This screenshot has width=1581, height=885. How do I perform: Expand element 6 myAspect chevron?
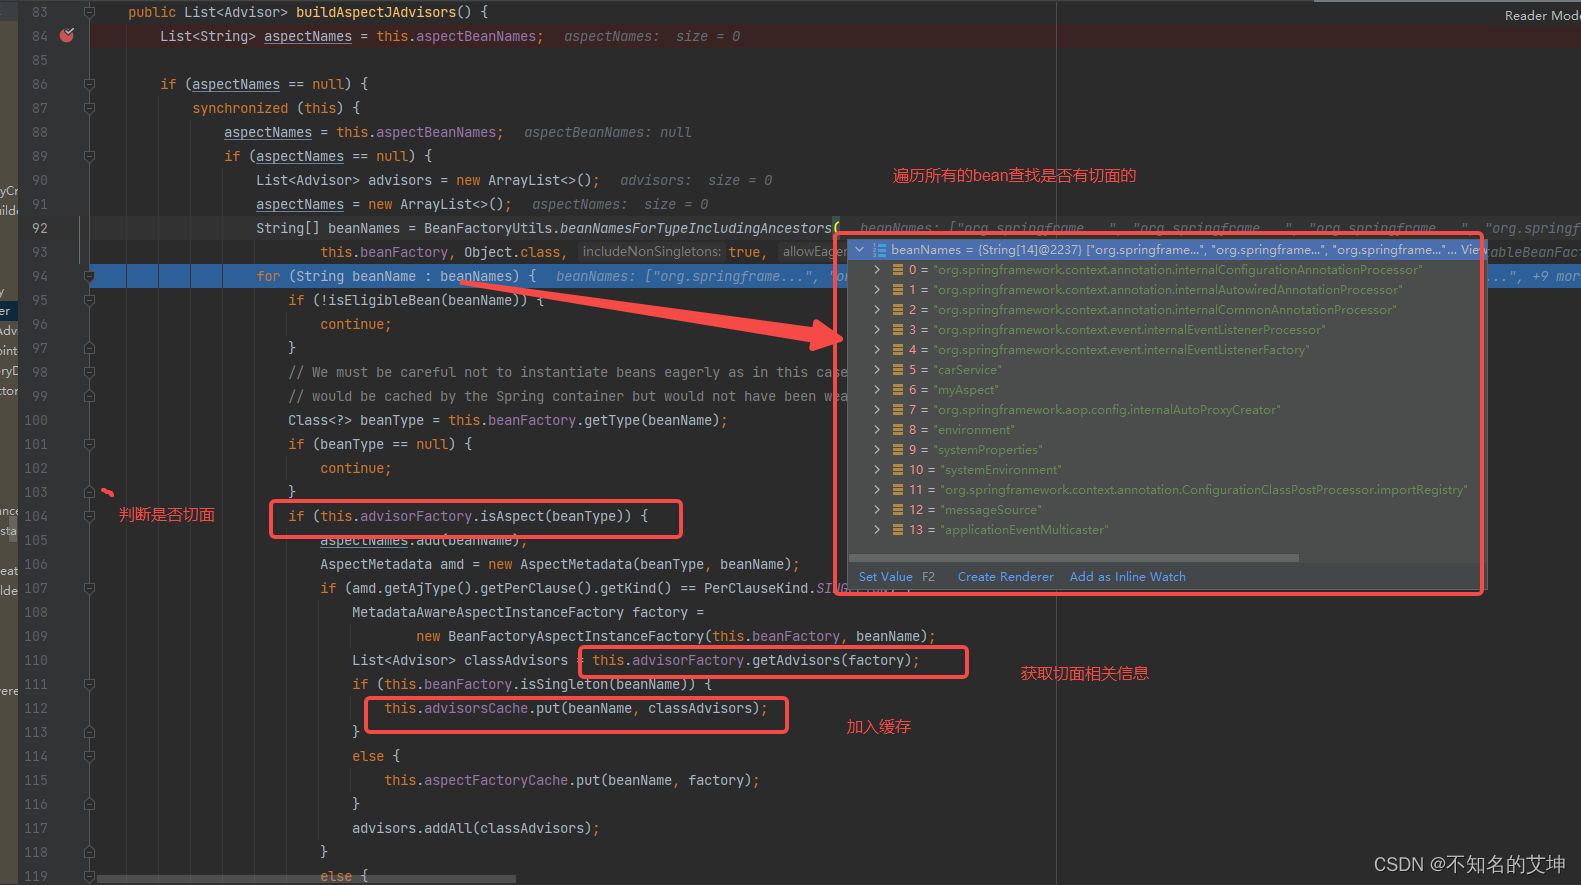click(x=877, y=390)
